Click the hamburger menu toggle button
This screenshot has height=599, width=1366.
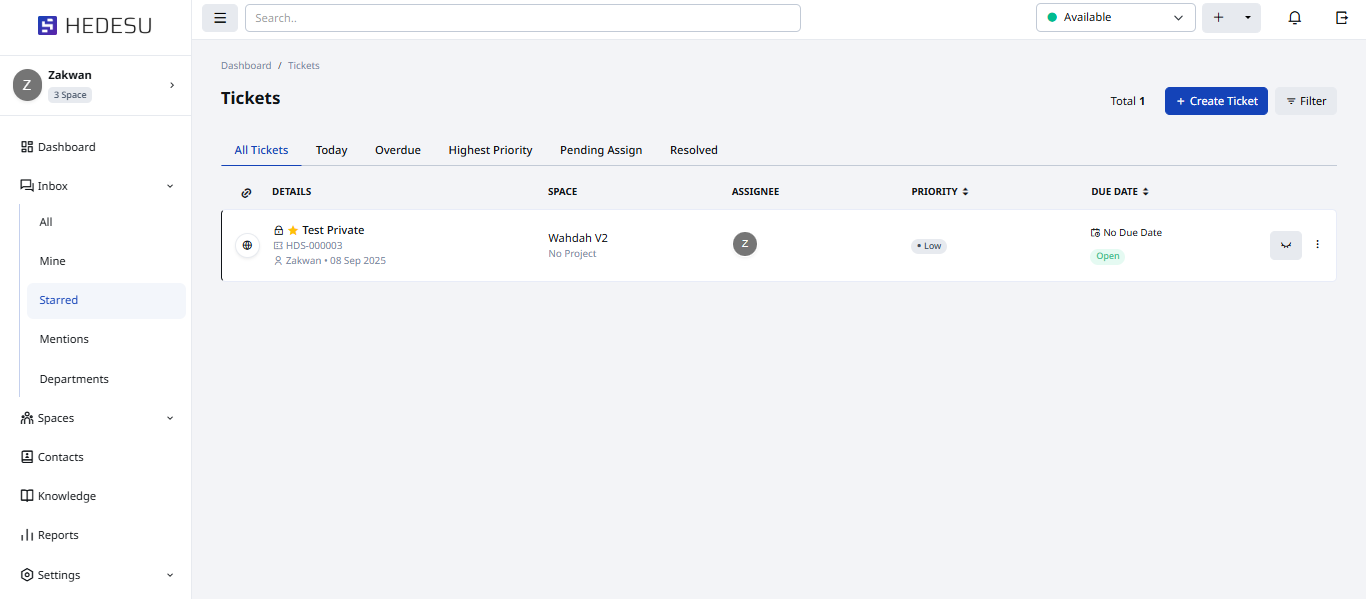[x=220, y=18]
